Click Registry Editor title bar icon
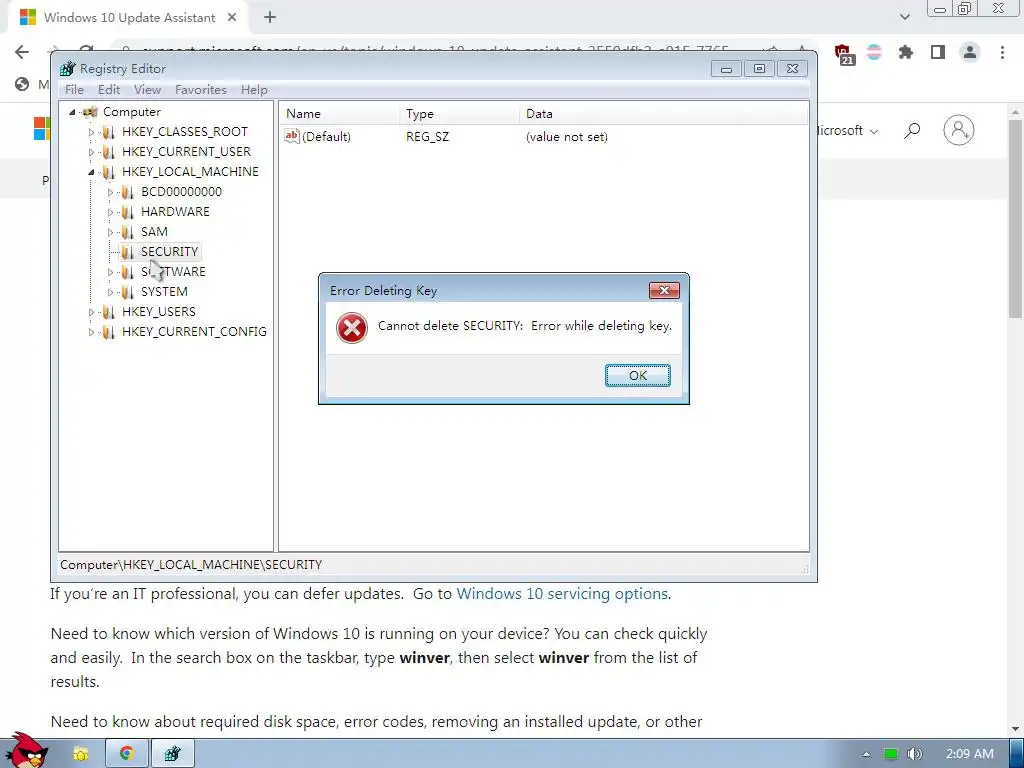Viewport: 1024px width, 768px height. tap(67, 69)
